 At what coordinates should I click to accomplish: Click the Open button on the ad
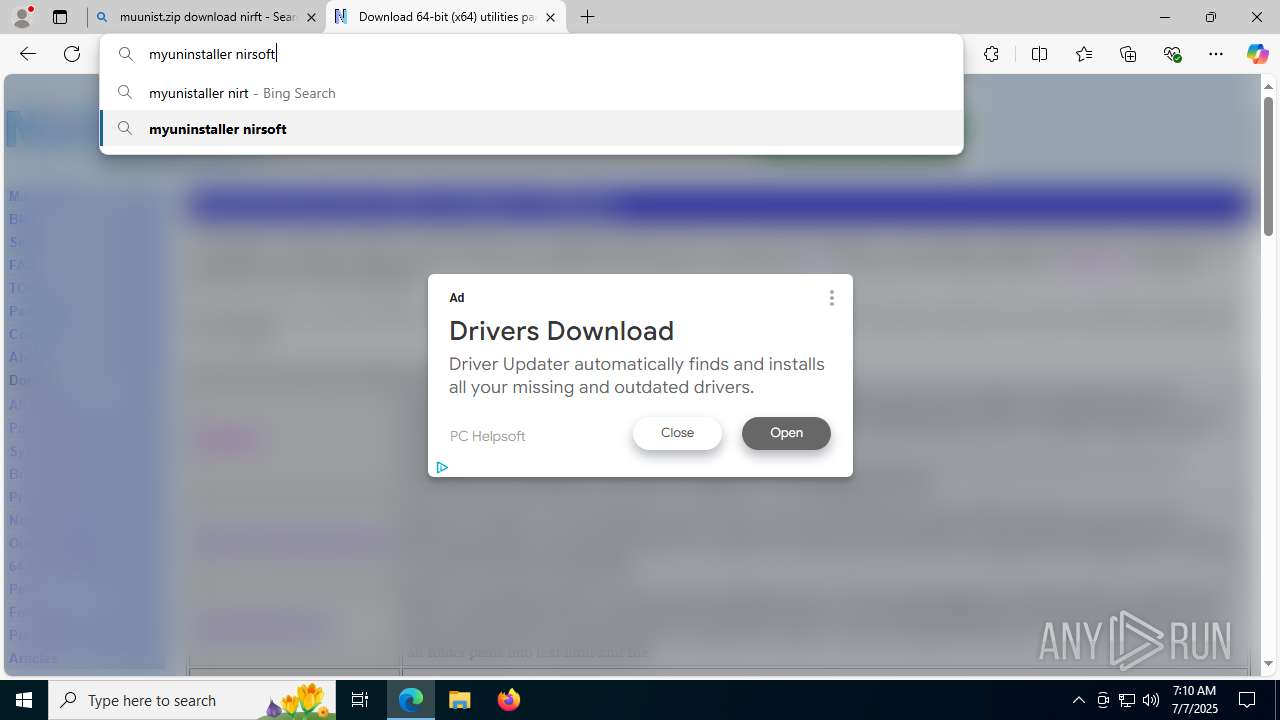pos(786,433)
